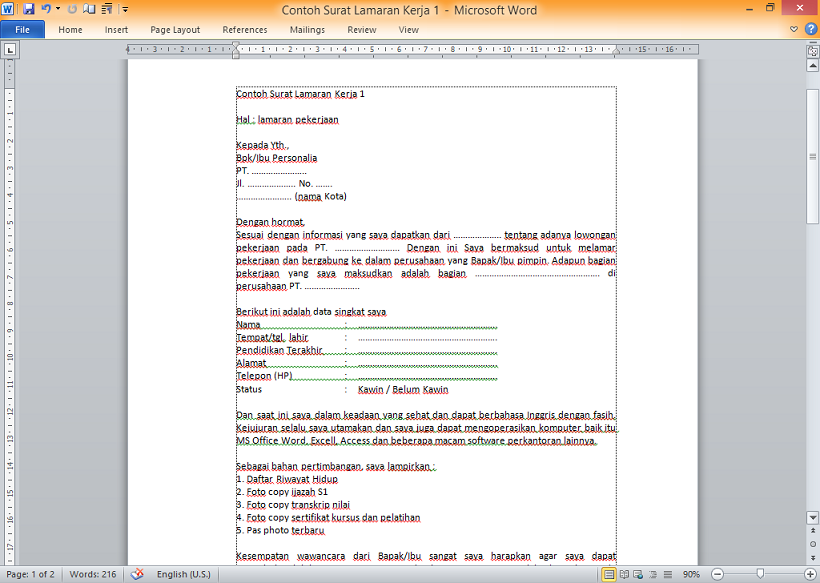The width and height of the screenshot is (820, 583).
Task: Expand the ribbon display options chevron
Action: pos(793,29)
